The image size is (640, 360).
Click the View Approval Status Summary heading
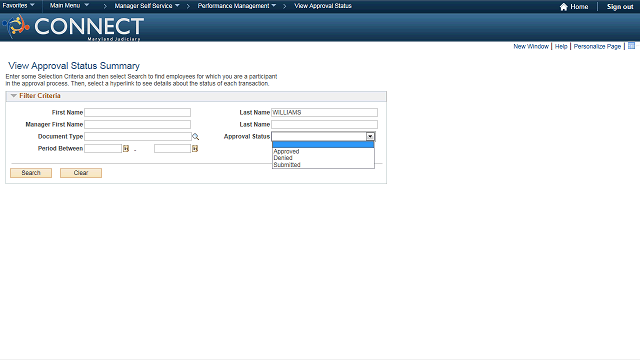click(74, 66)
